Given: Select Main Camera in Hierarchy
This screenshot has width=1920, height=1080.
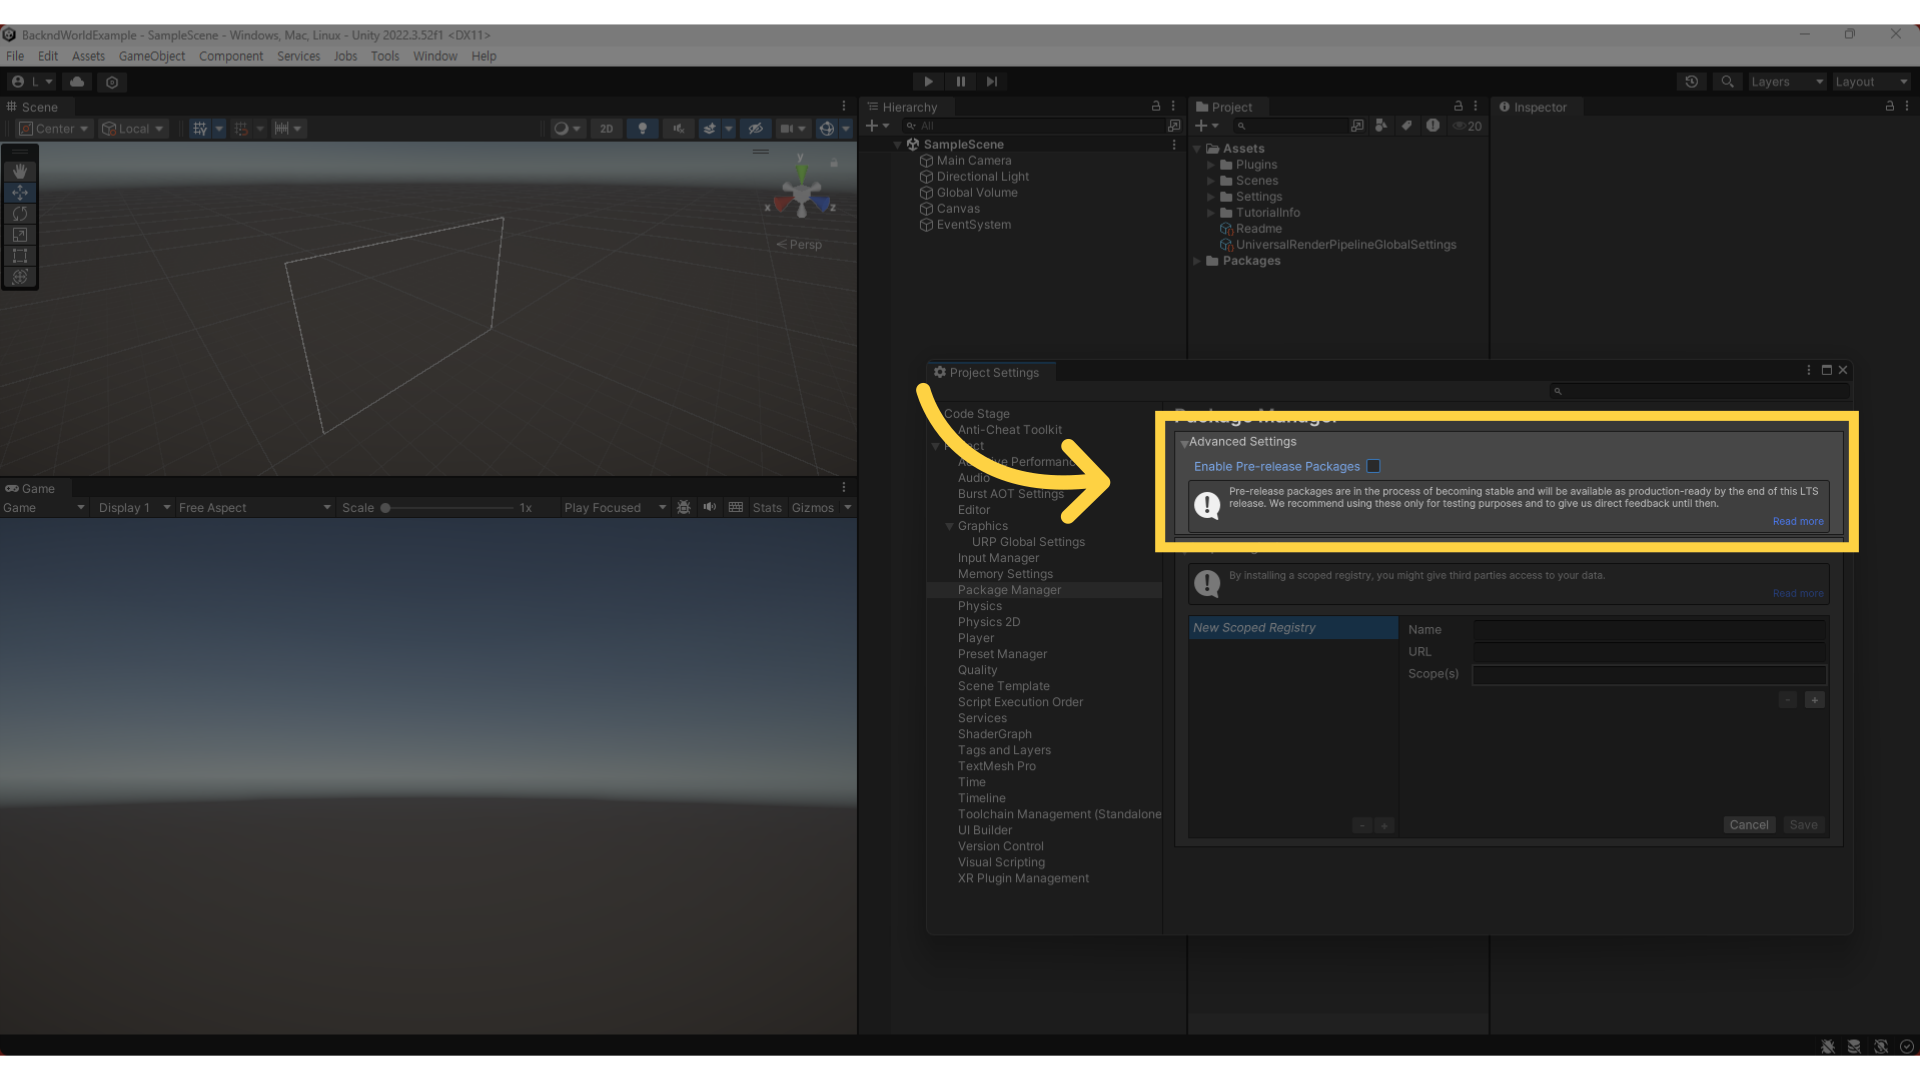Looking at the screenshot, I should (x=974, y=161).
